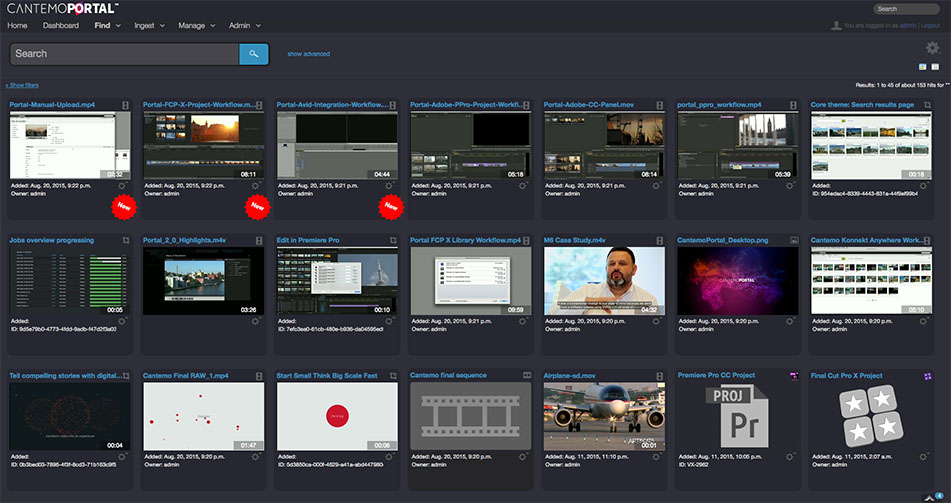Open the page settings gear icon

click(932, 48)
